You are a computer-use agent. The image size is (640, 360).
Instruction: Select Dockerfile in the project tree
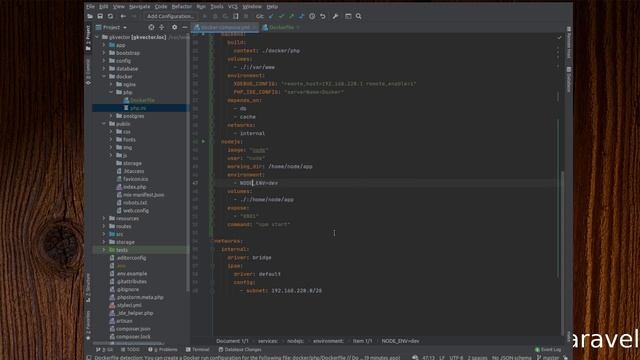click(x=140, y=100)
